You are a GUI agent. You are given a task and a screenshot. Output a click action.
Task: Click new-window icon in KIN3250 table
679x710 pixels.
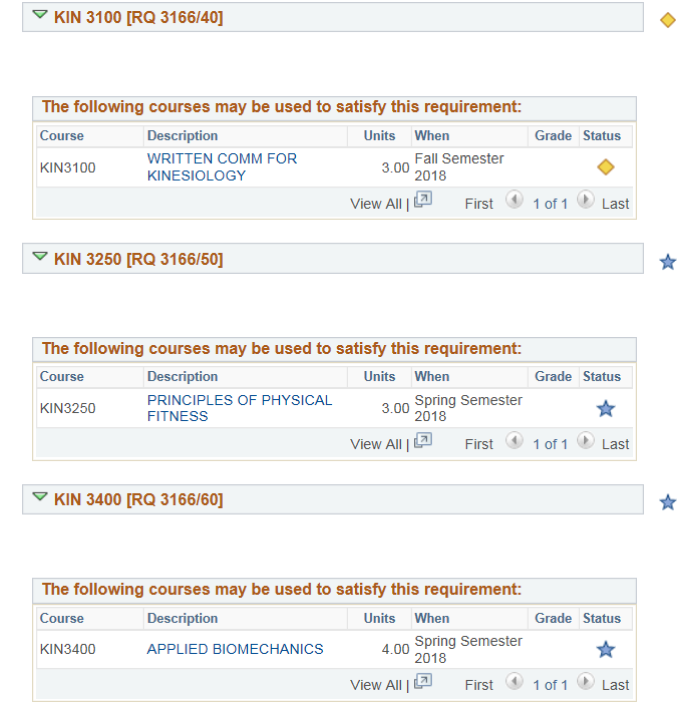pyautogui.click(x=423, y=442)
